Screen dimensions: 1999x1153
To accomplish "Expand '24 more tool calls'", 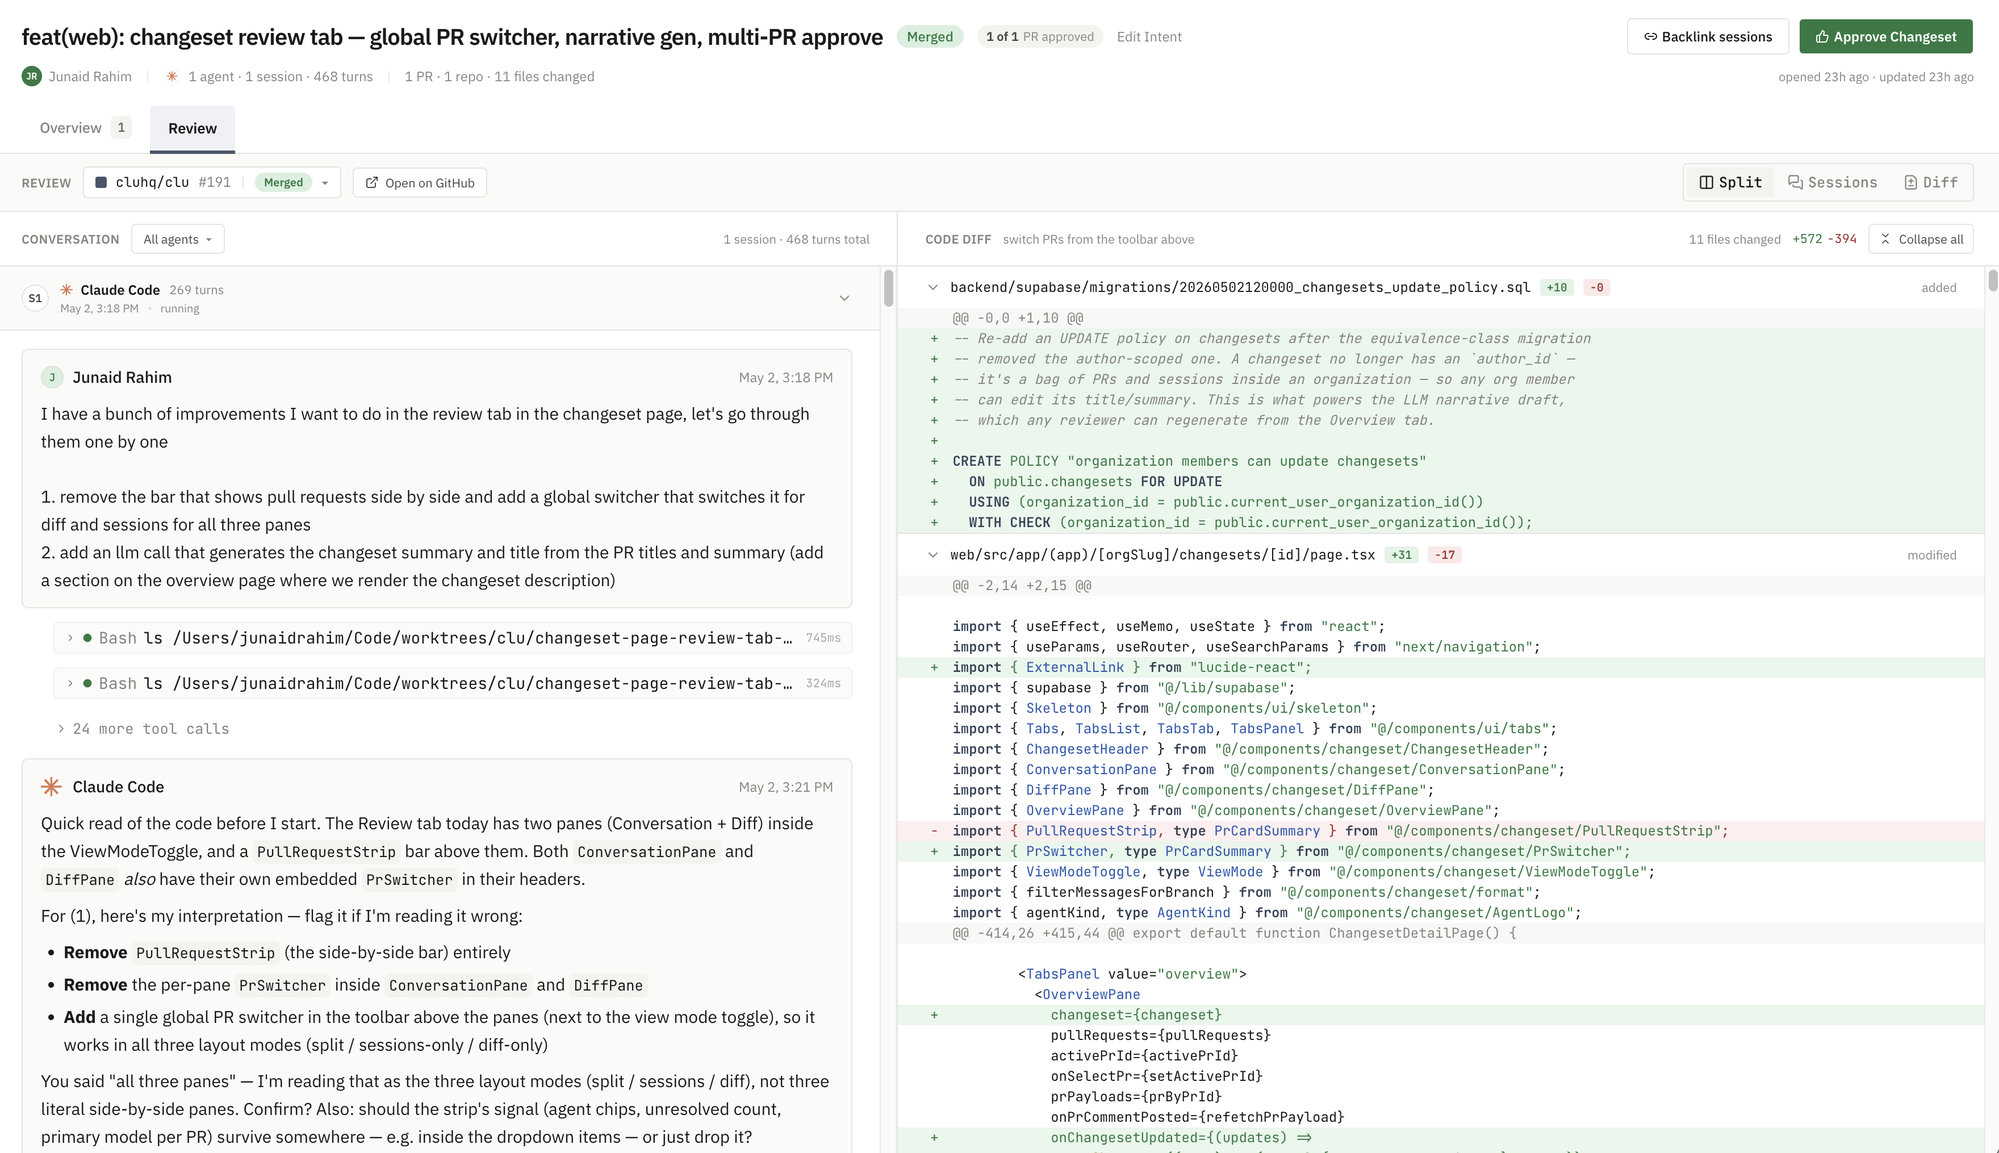I will 144,729.
